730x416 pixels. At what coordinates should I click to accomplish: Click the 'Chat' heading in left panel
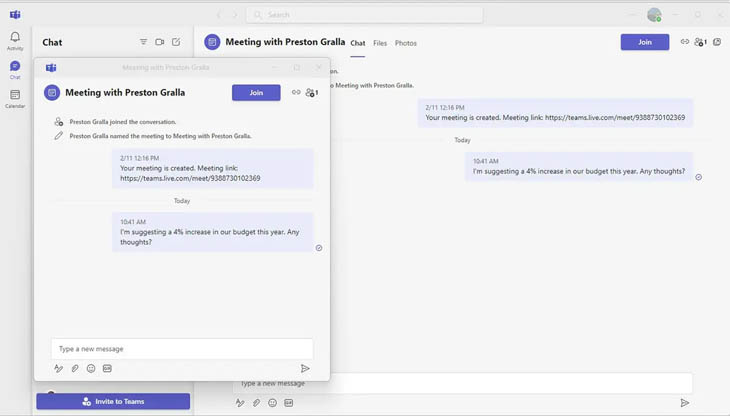click(x=52, y=42)
